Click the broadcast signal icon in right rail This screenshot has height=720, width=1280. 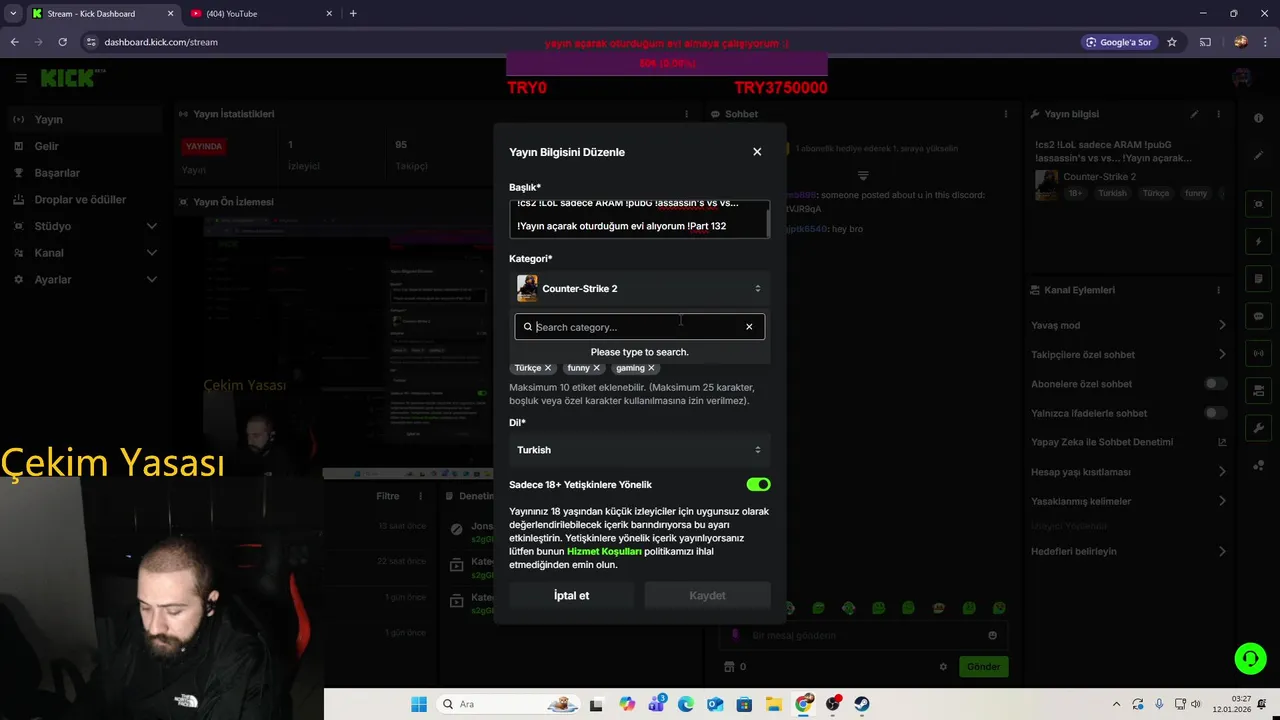(x=1259, y=353)
